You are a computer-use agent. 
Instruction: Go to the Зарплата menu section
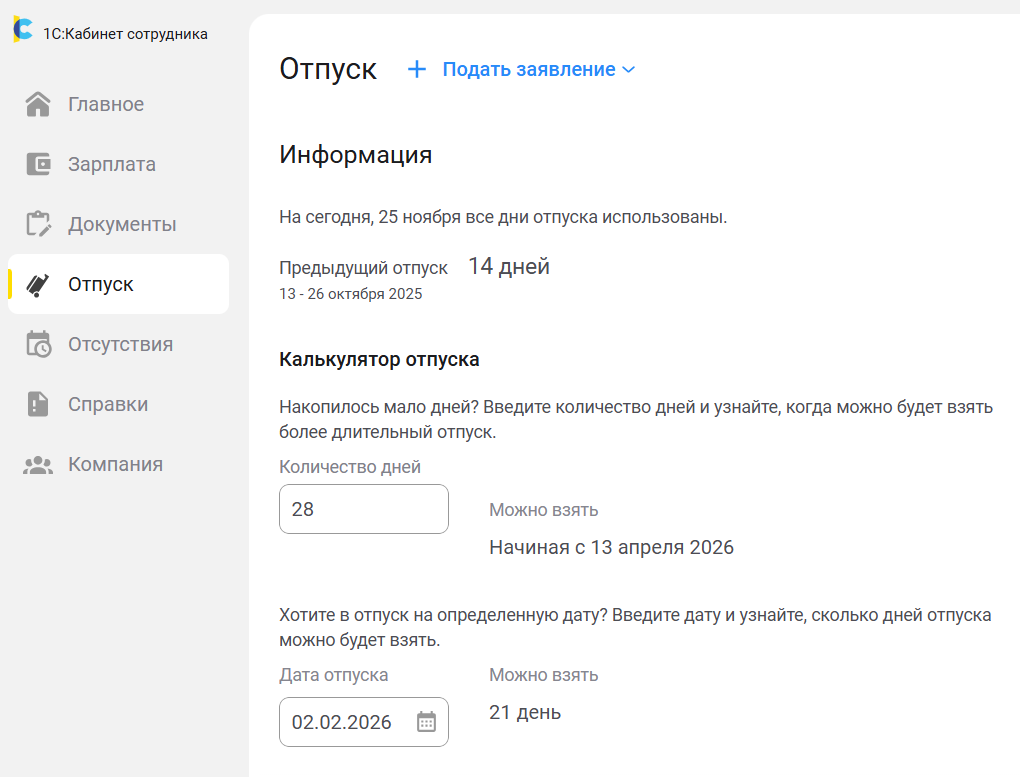coord(112,164)
